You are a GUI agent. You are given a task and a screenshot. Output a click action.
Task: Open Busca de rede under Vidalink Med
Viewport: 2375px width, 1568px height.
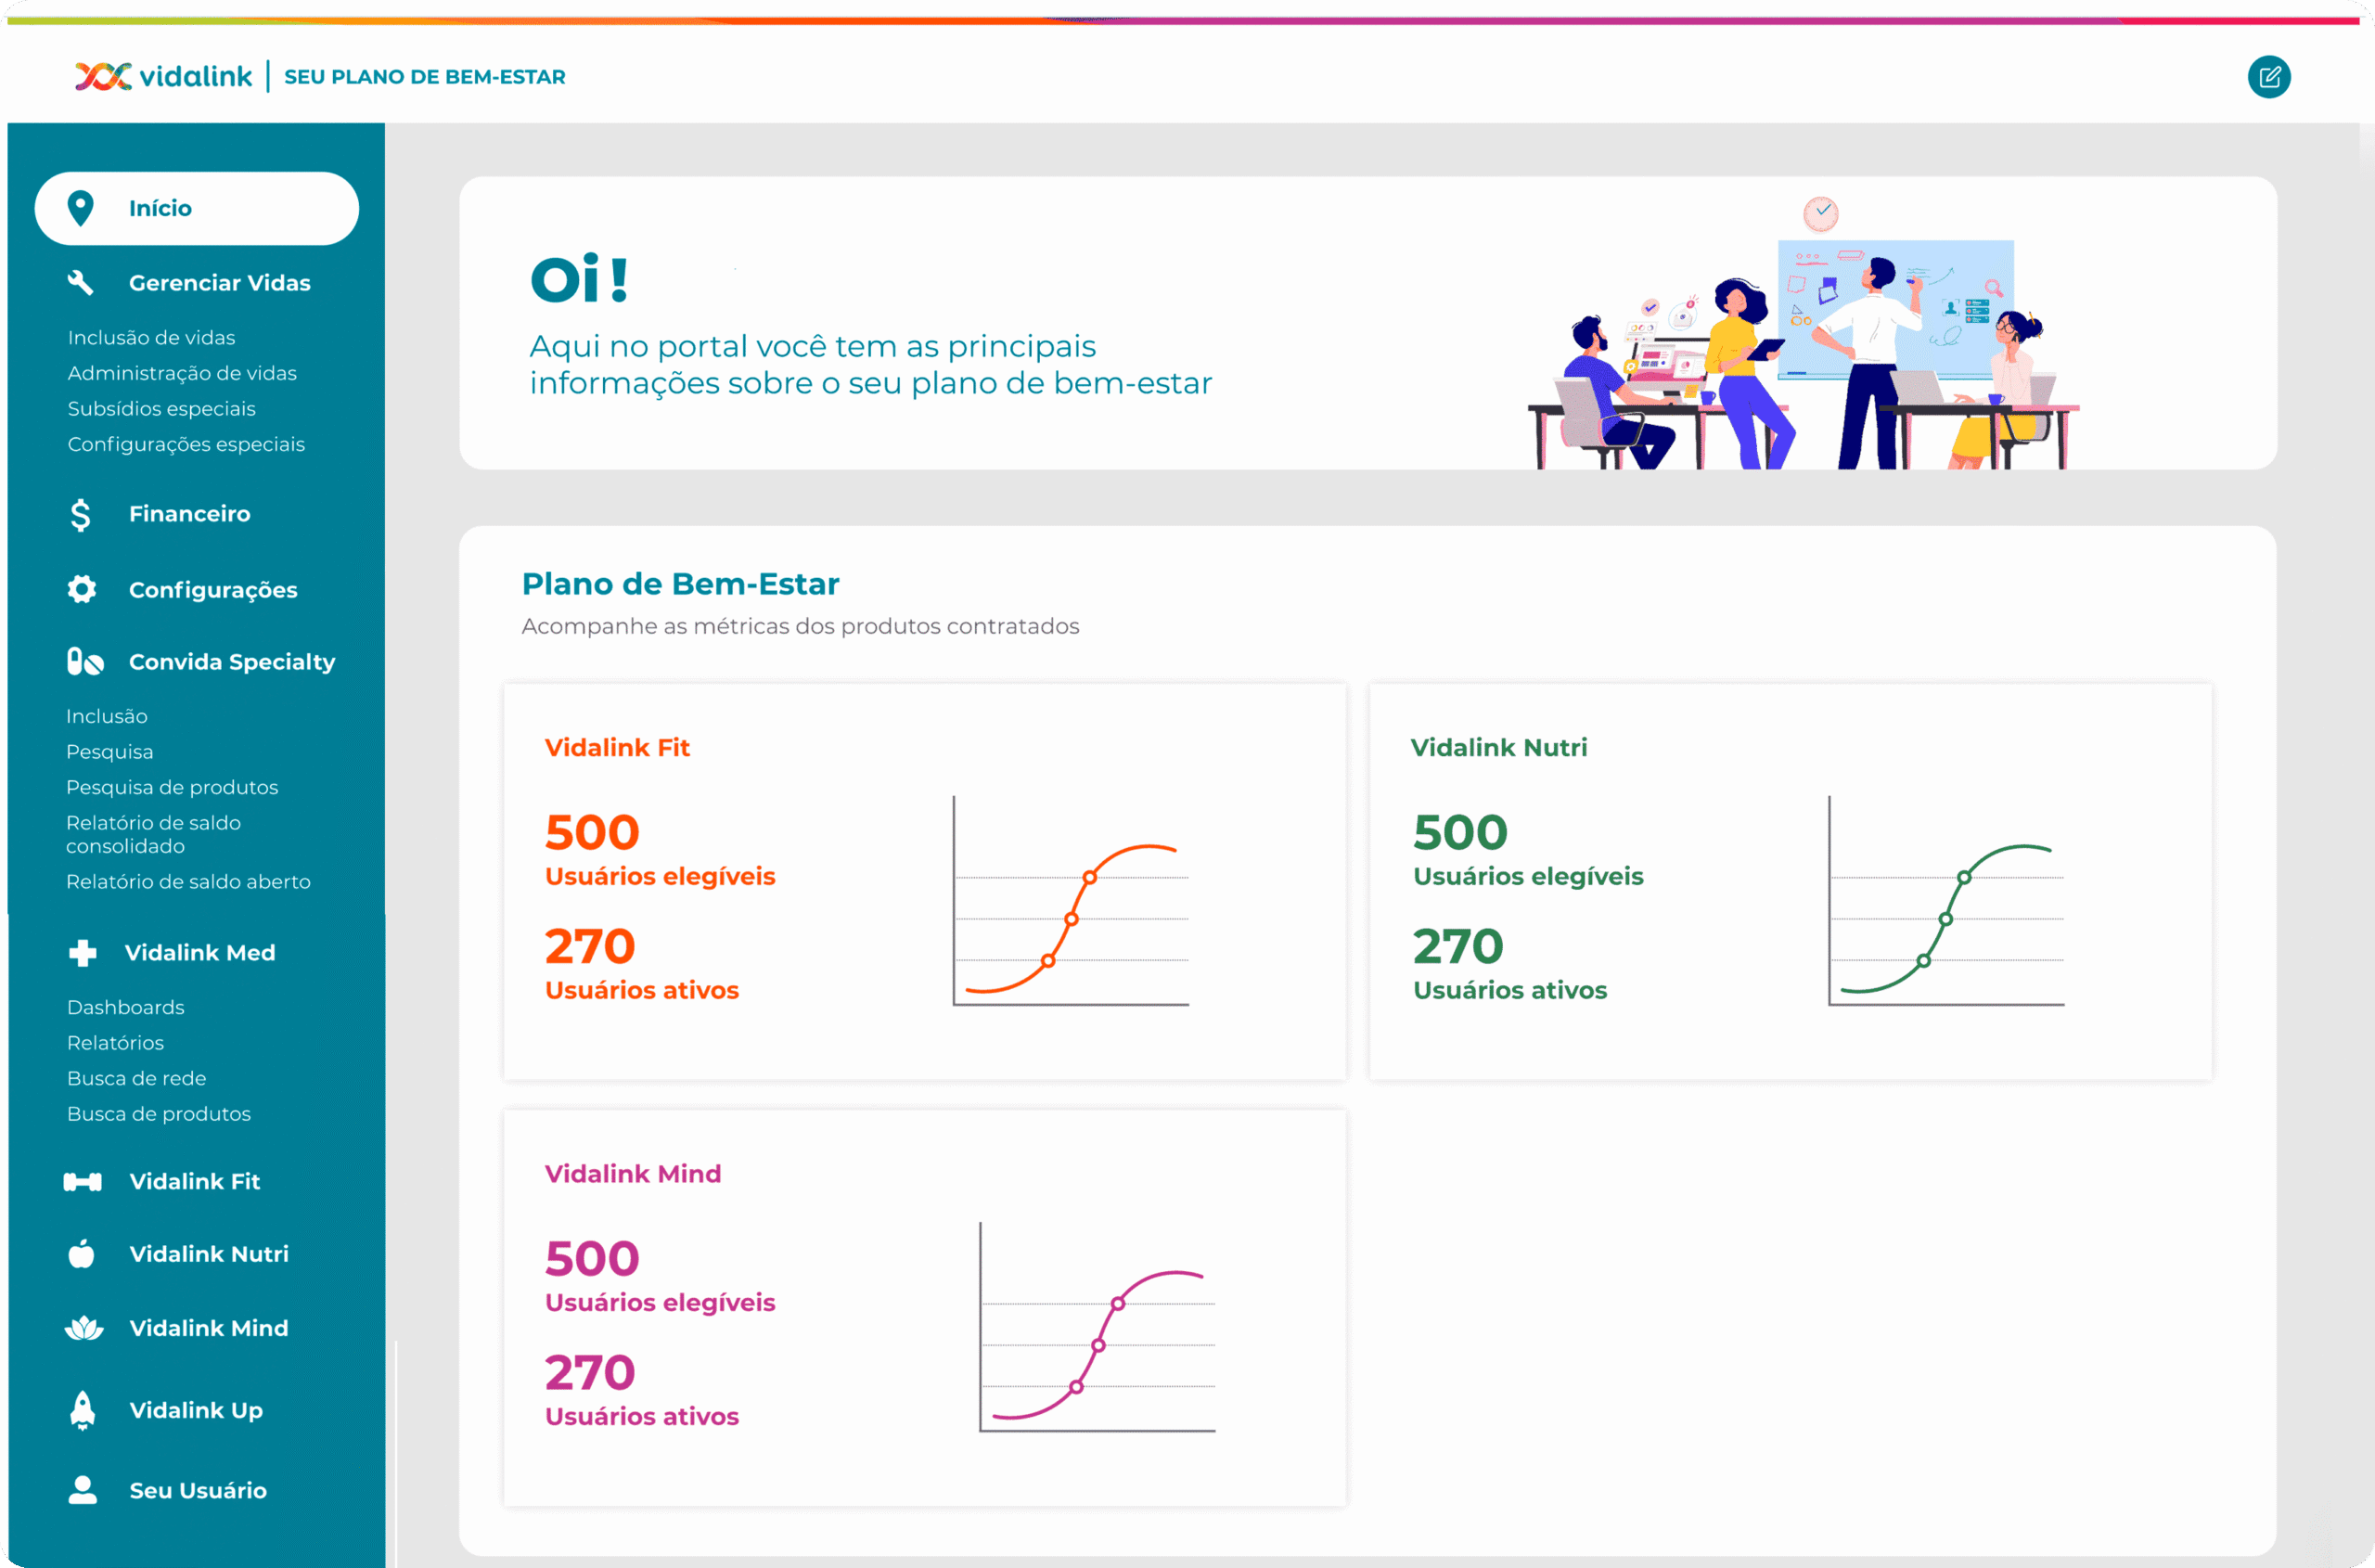pos(137,1078)
